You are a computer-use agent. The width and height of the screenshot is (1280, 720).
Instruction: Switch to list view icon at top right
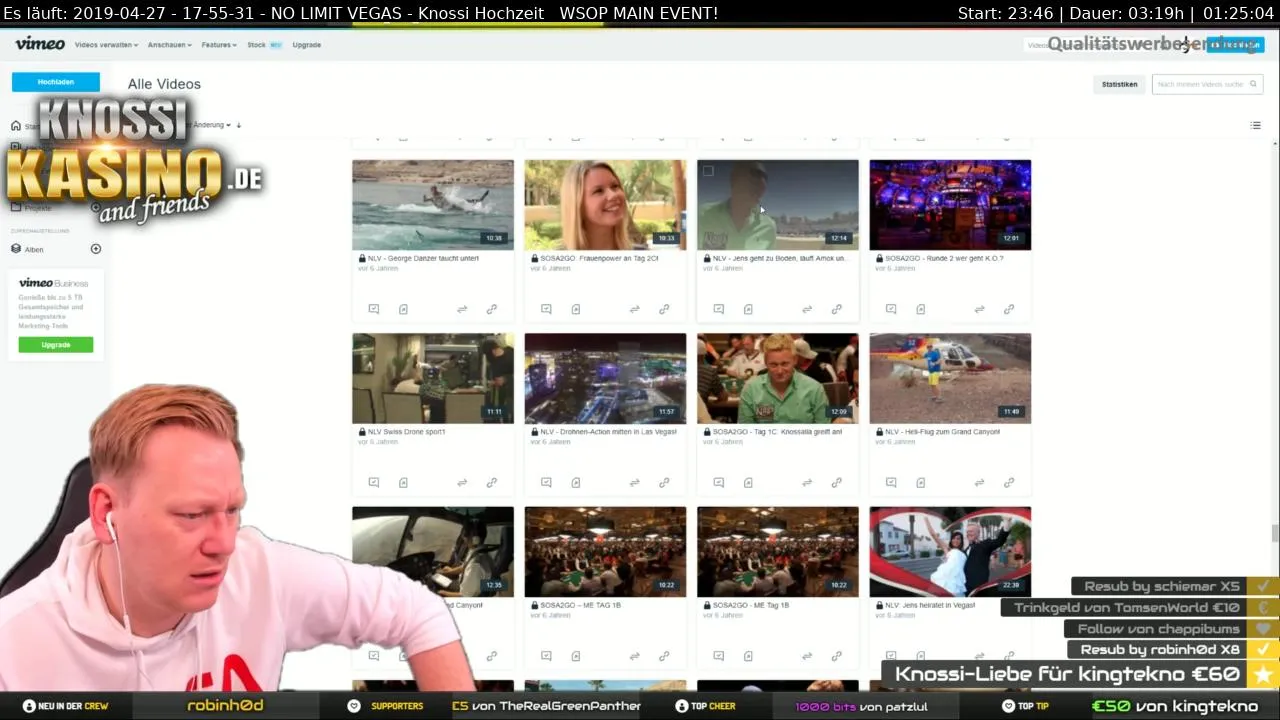coord(1256,125)
